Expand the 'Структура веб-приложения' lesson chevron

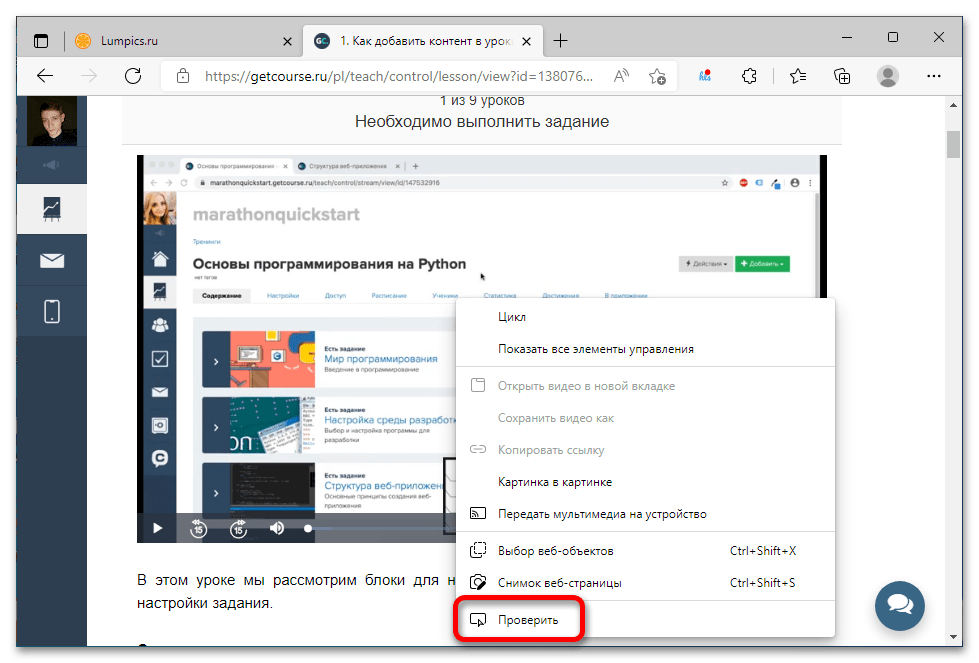[216, 493]
